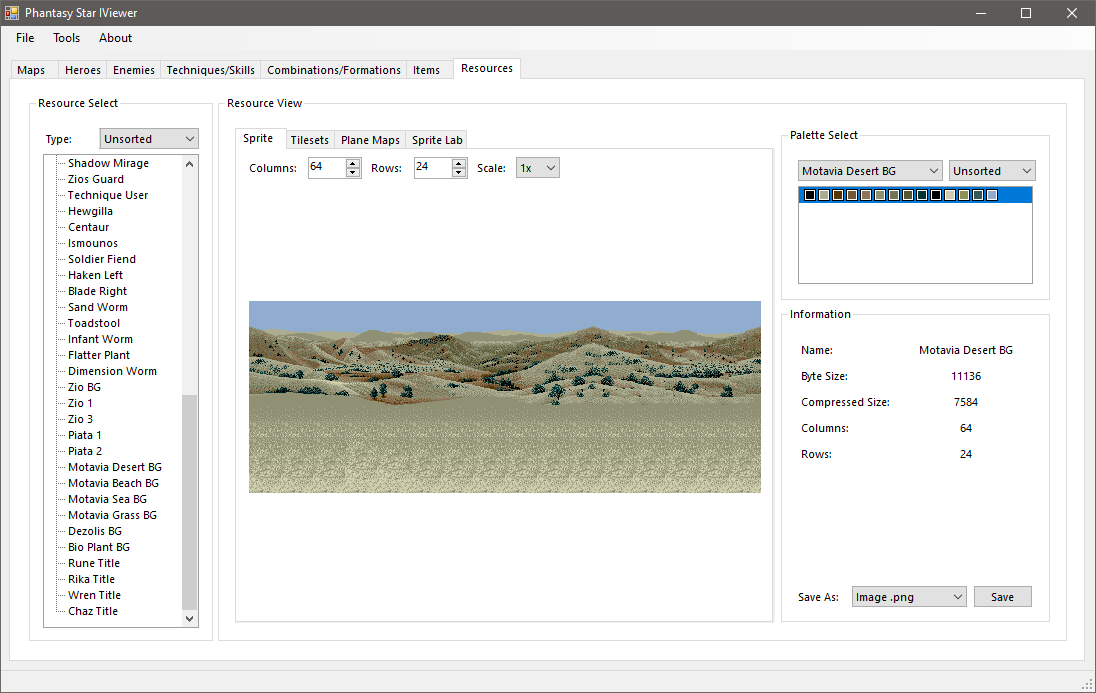Choose Dezolis BG from the list
Screen dimensions: 1096x693
94,531
